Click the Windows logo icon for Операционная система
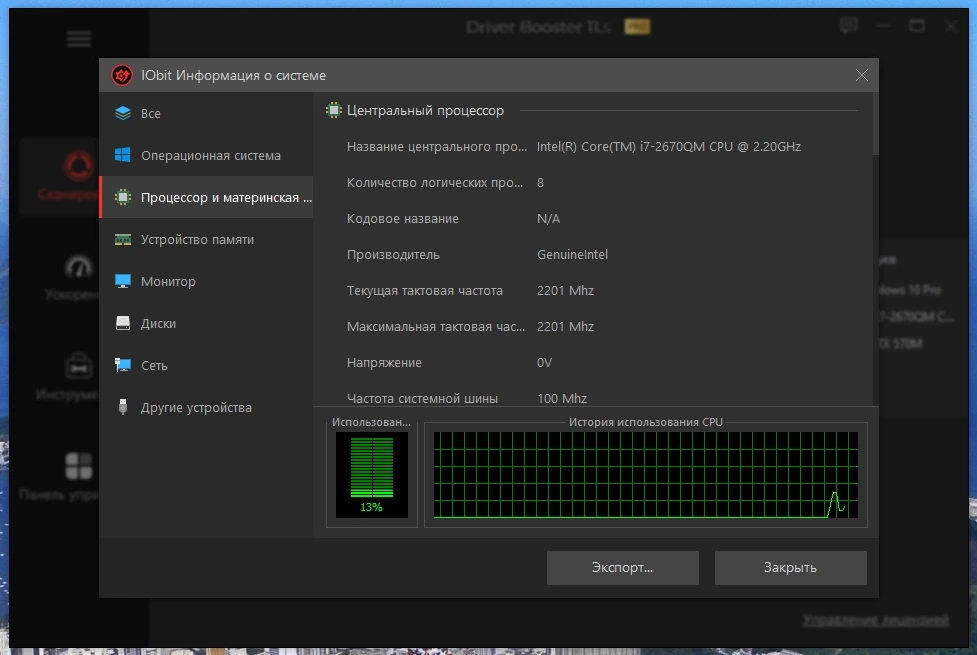977x655 pixels. click(123, 155)
